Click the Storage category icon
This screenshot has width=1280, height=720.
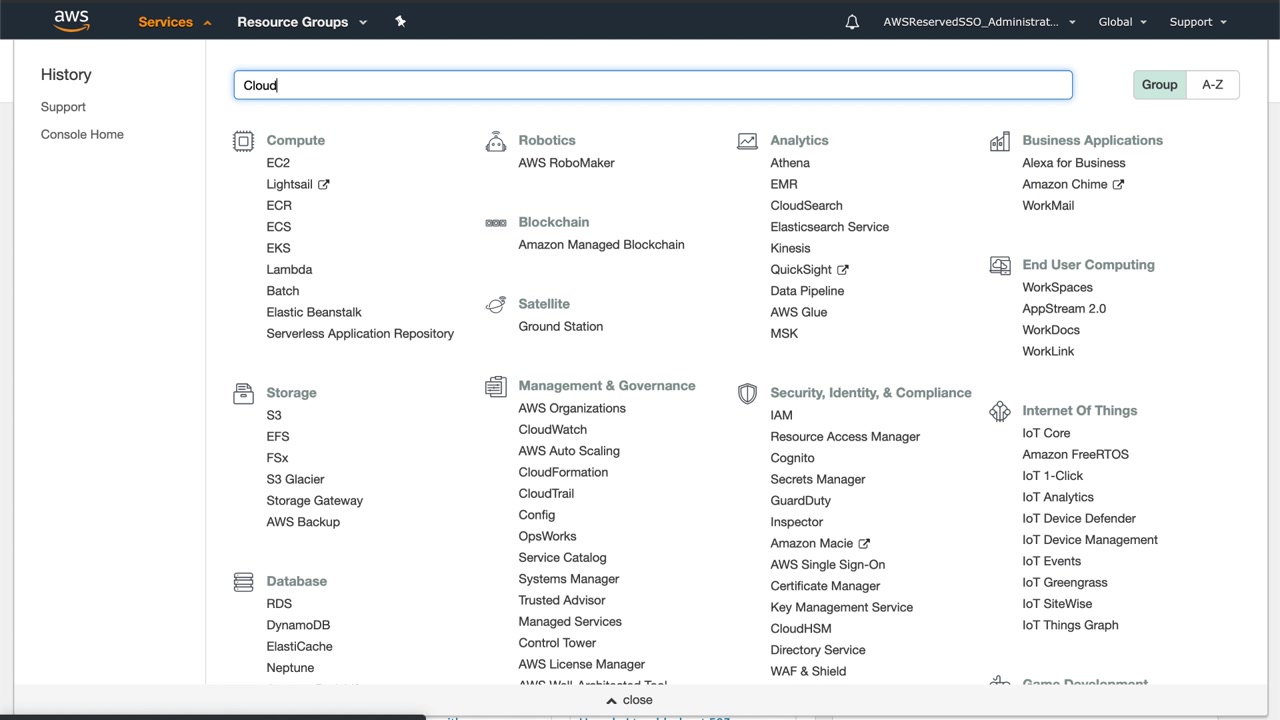[243, 393]
